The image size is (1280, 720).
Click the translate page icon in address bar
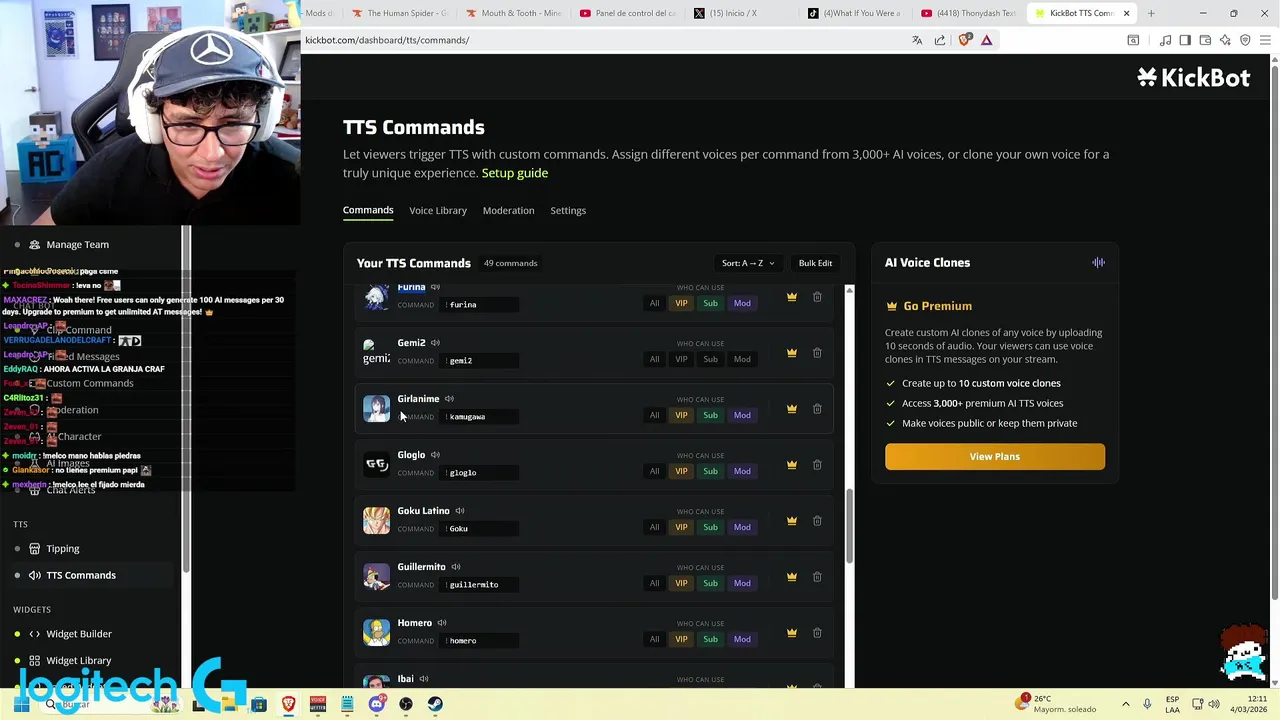[x=917, y=40]
